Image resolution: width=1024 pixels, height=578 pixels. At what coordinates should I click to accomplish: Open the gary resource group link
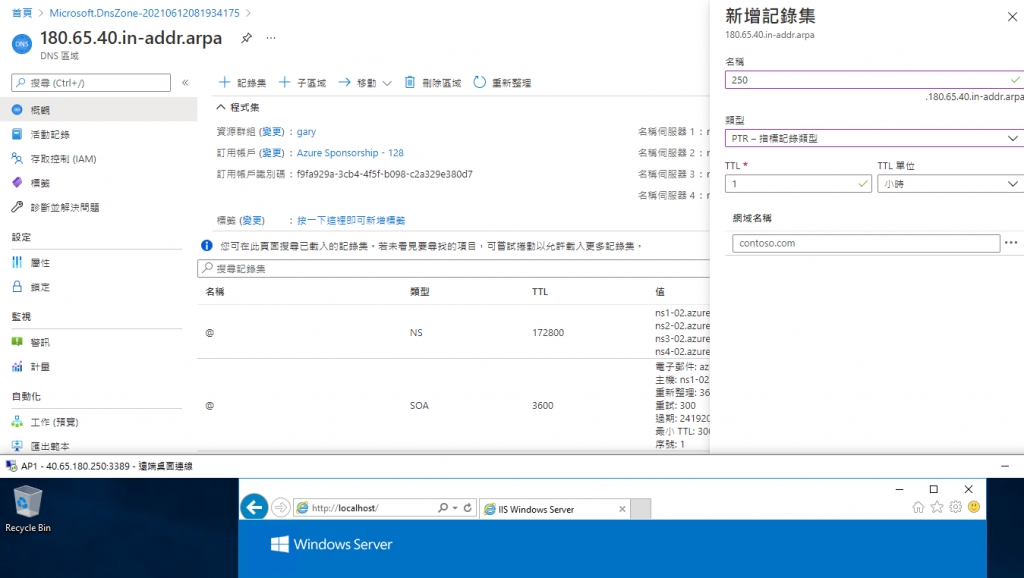[x=306, y=131]
